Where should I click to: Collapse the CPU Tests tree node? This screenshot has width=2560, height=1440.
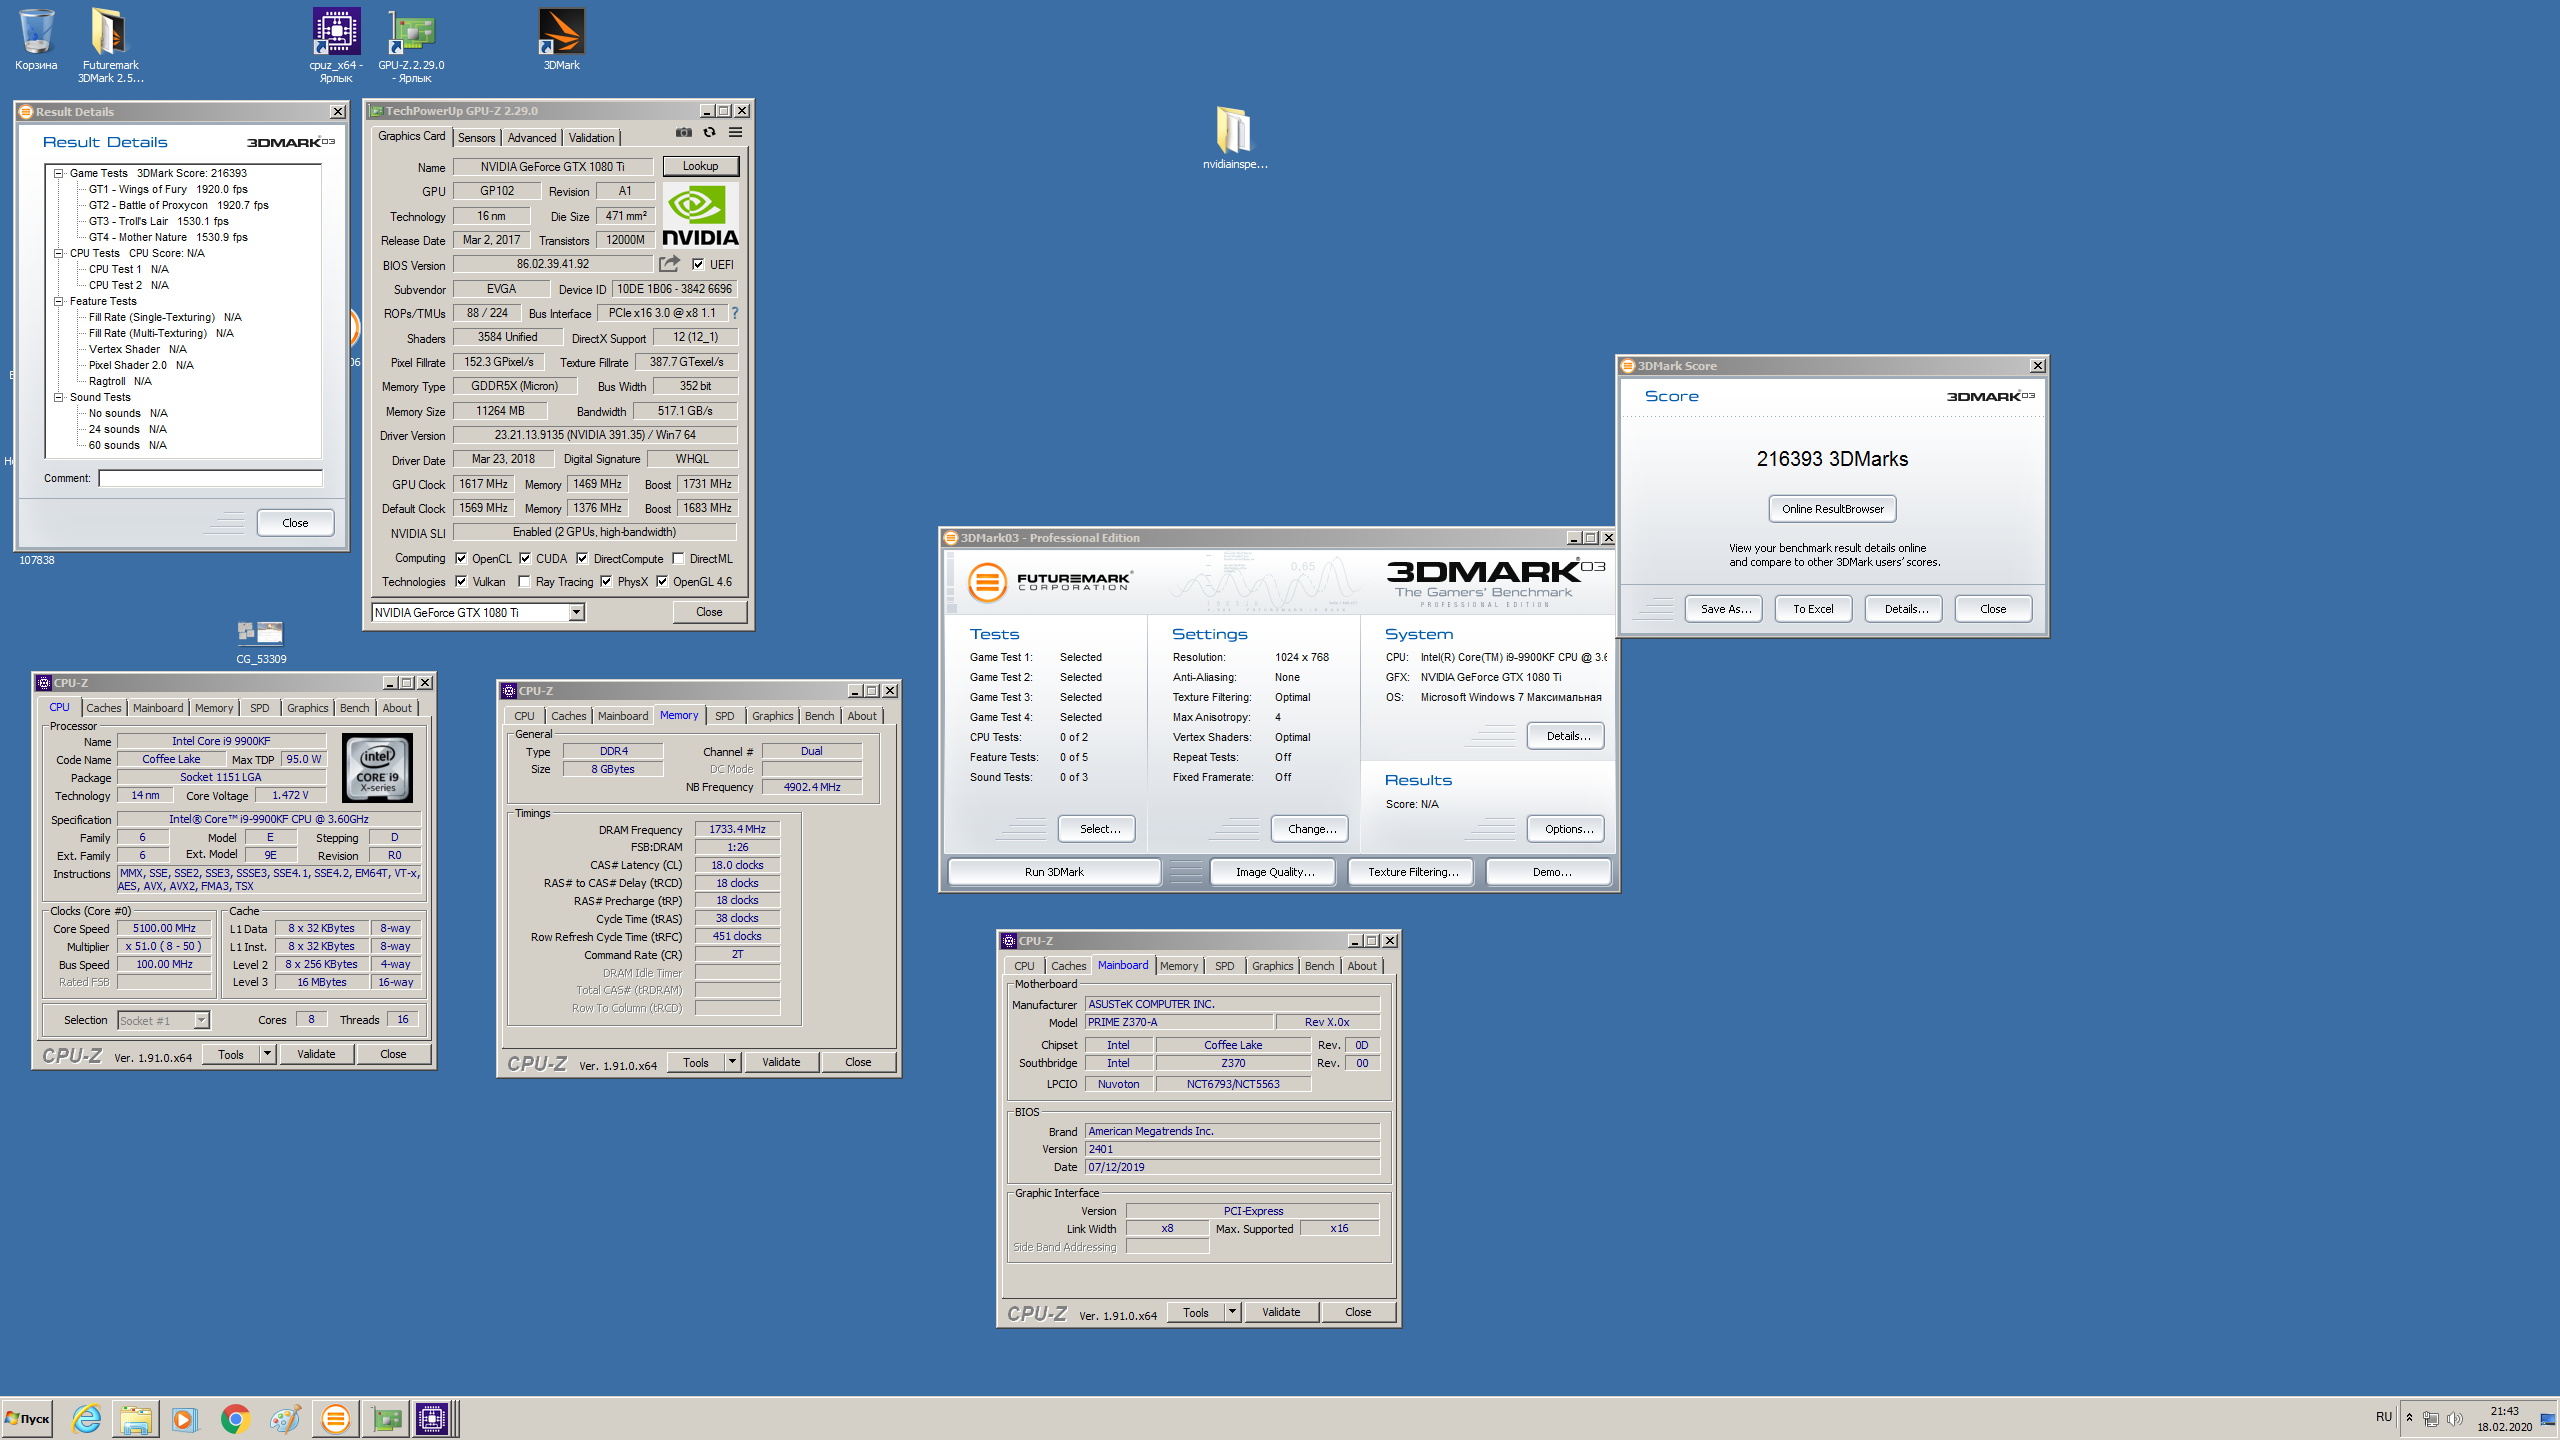click(x=59, y=253)
